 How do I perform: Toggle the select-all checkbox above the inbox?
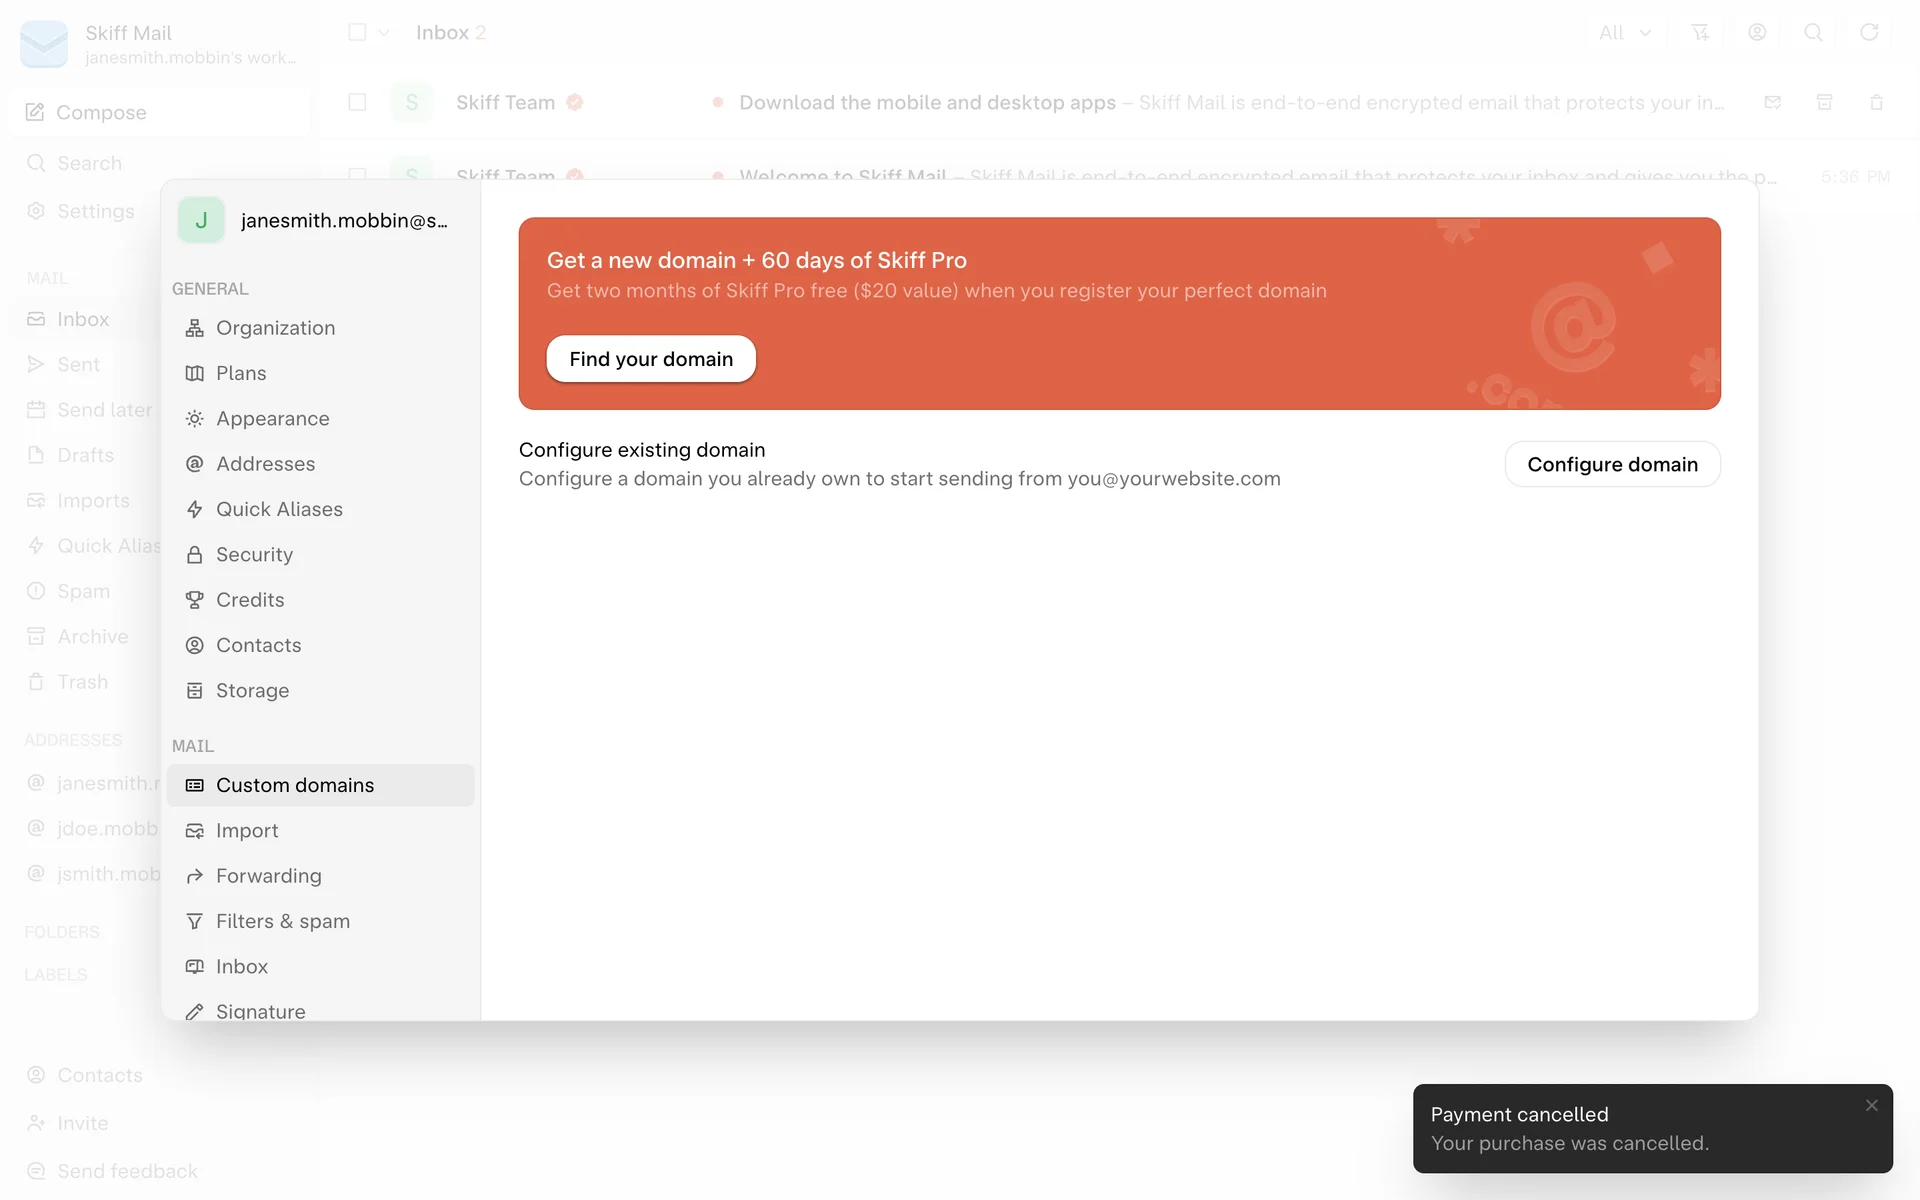pos(357,33)
